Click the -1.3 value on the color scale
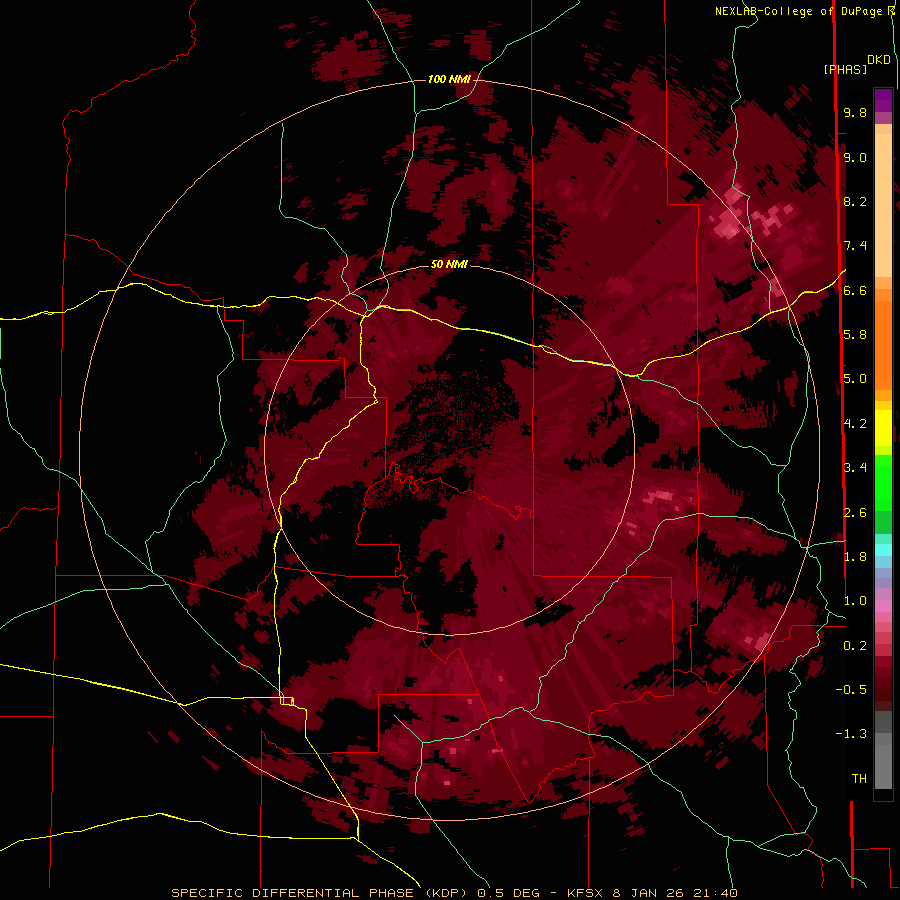The image size is (900, 900). pyautogui.click(x=851, y=734)
